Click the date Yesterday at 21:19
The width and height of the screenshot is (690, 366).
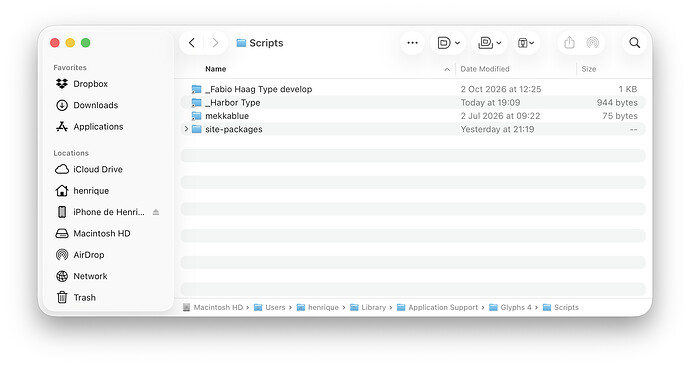click(497, 129)
